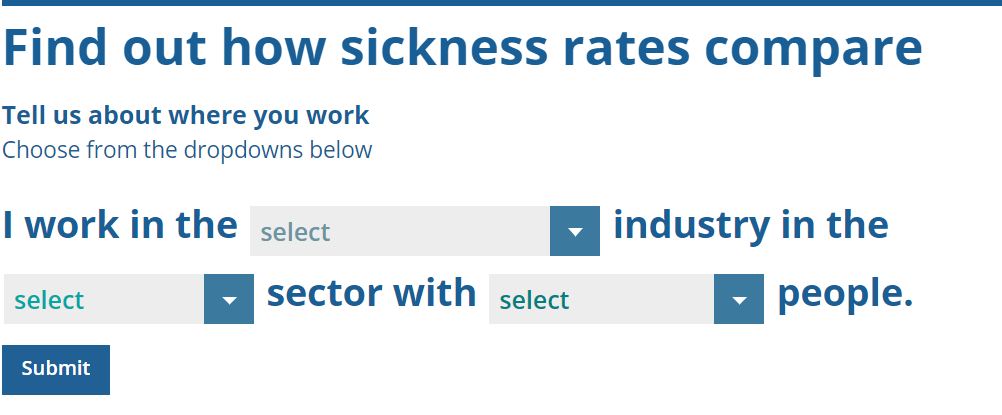Select 'Tell us about where you work' subheading
This screenshot has width=1002, height=415.
click(x=186, y=116)
